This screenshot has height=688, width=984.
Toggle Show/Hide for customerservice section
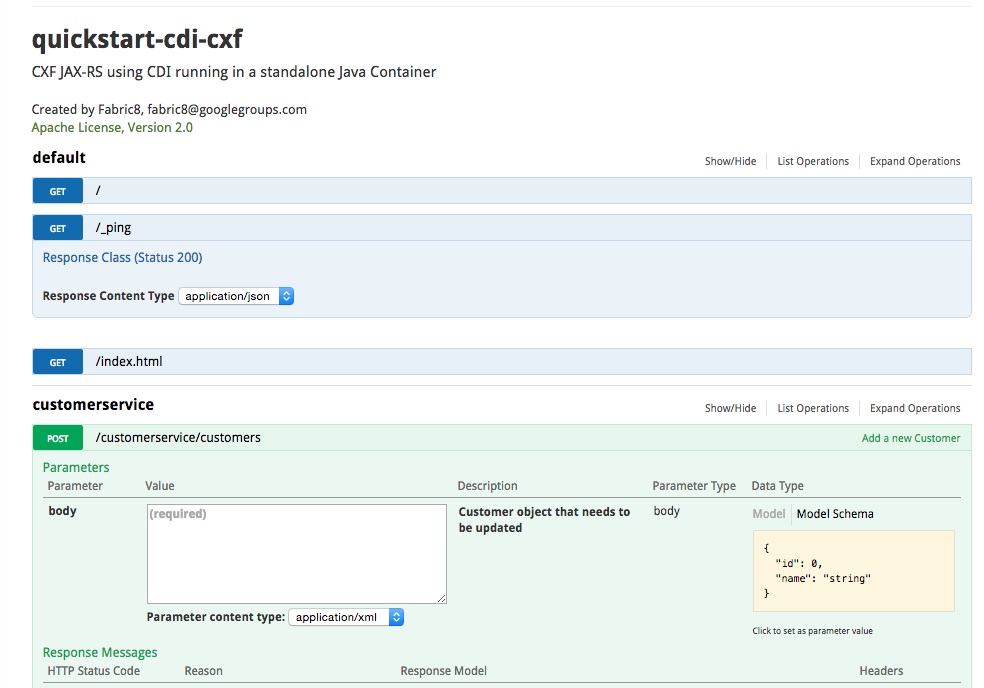(x=730, y=408)
